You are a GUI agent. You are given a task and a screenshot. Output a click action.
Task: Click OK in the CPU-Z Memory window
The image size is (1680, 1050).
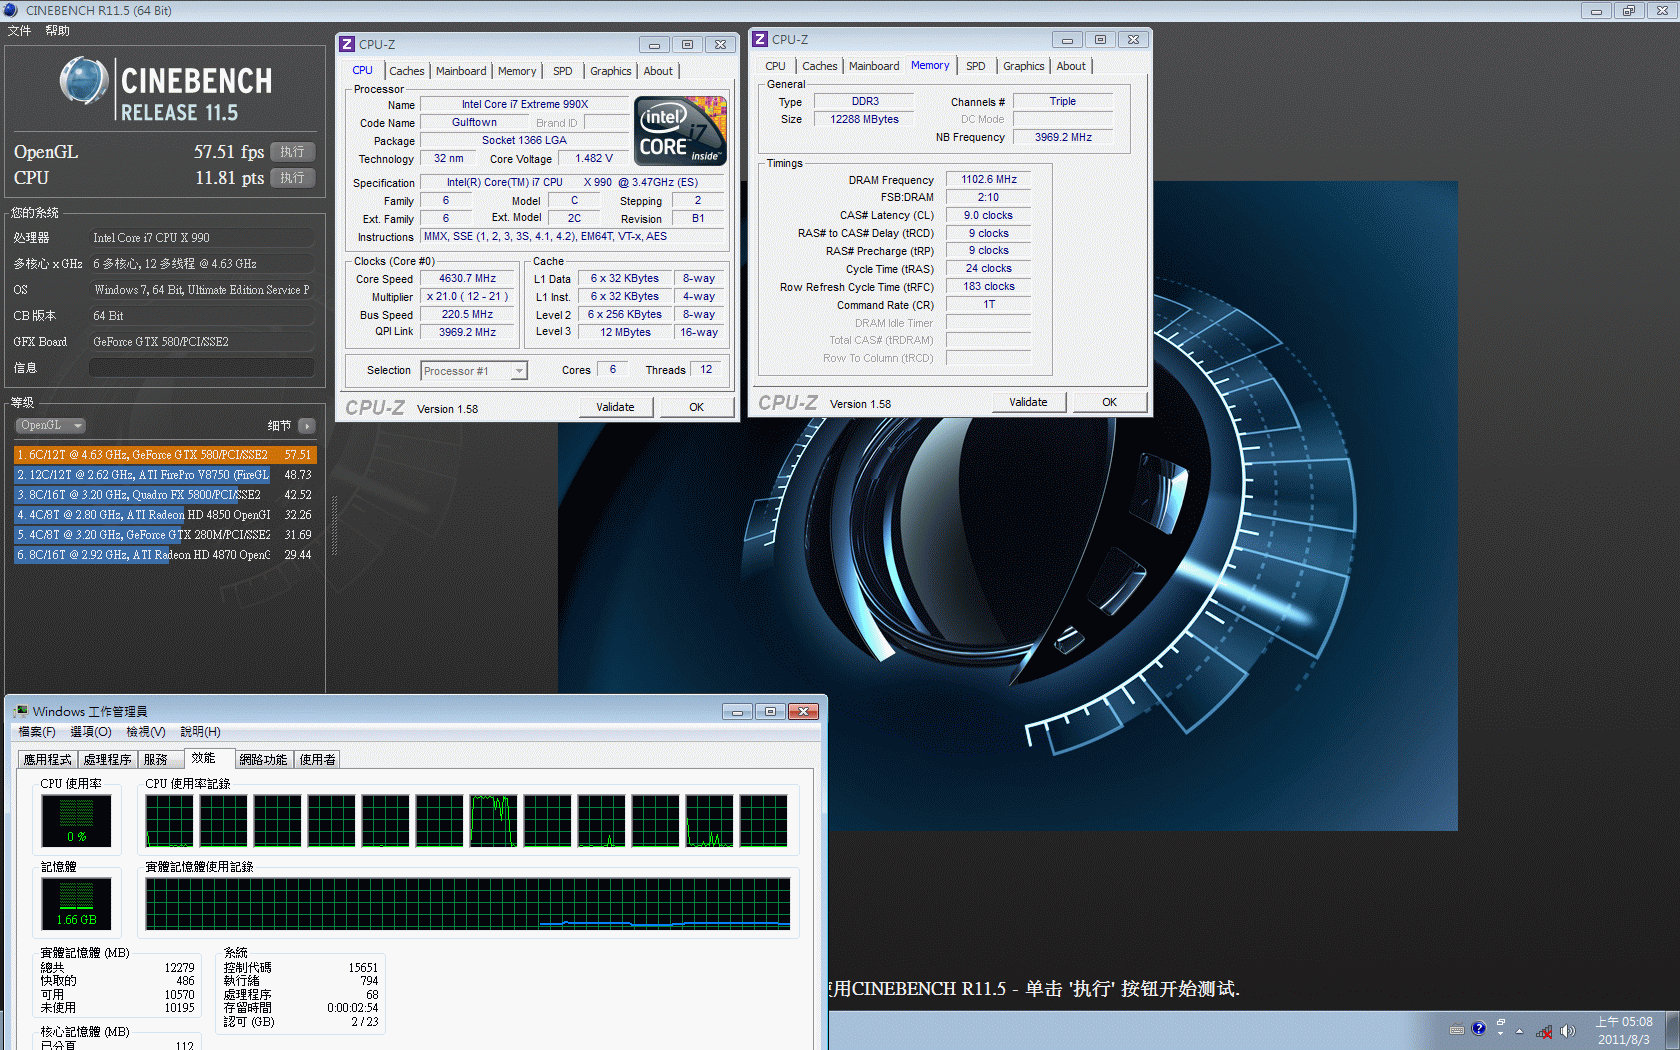pos(1109,402)
